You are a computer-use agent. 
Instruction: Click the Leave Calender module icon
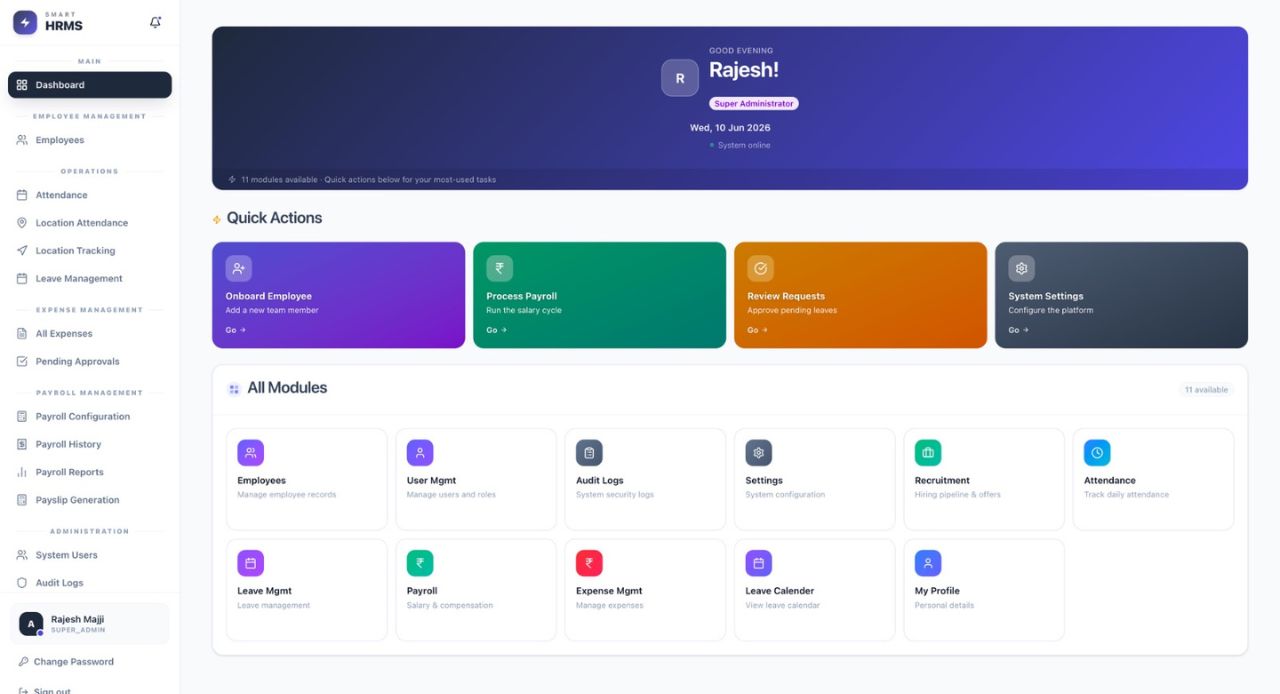click(759, 563)
